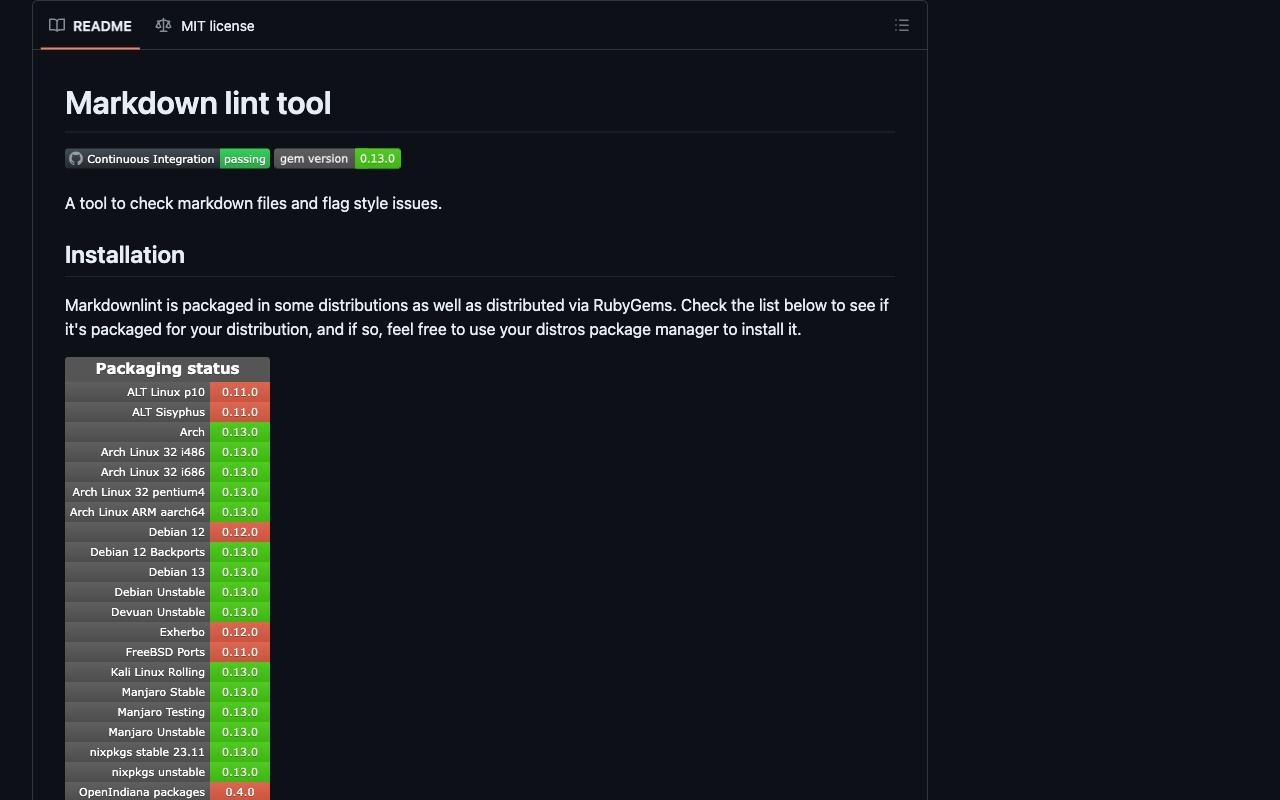1280x800 pixels.
Task: Click the Arch Linux 32 i486 row
Action: click(x=167, y=452)
